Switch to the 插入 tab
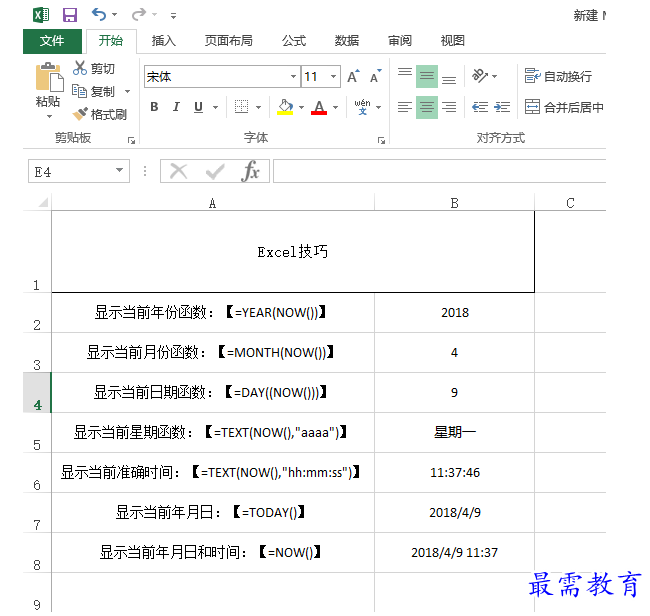650x616 pixels. pyautogui.click(x=164, y=41)
